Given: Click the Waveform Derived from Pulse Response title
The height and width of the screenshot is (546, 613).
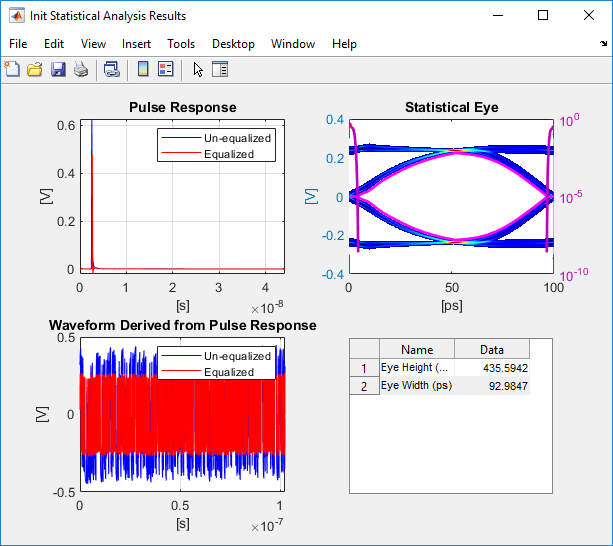Looking at the screenshot, I should tap(183, 325).
